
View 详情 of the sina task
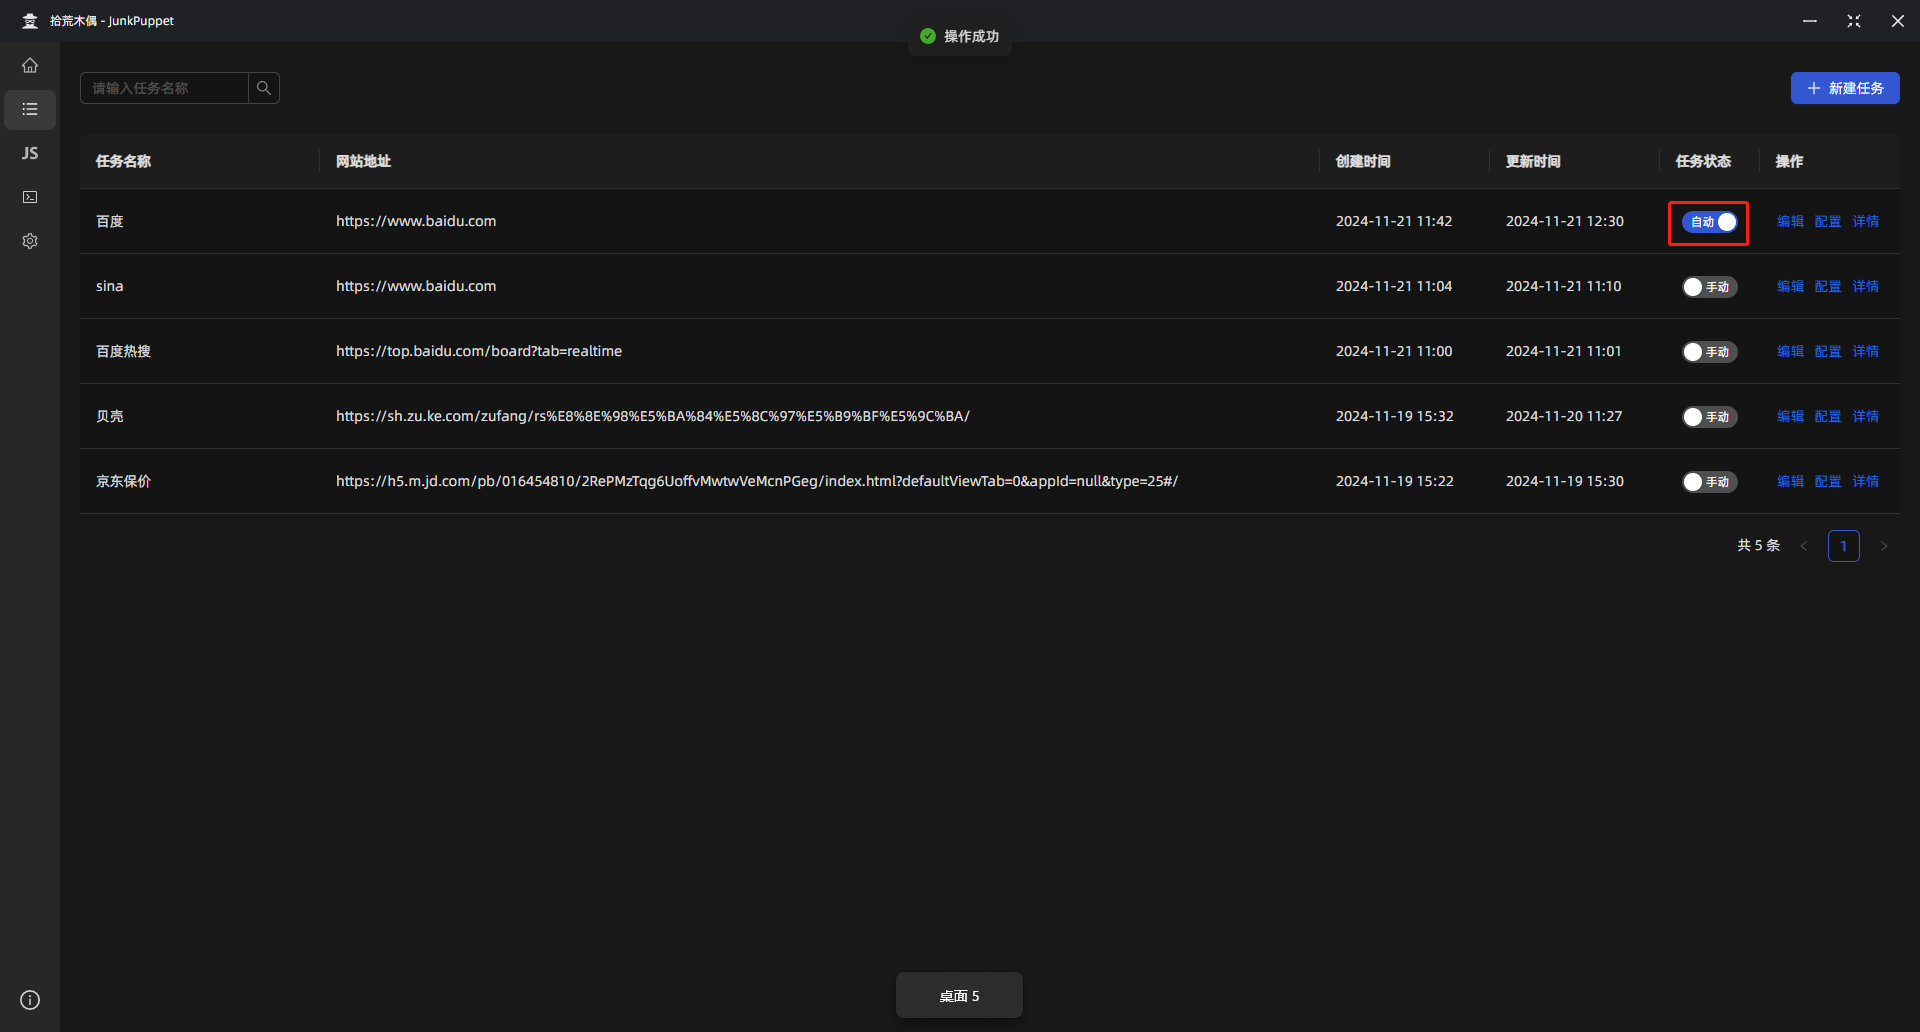click(1865, 286)
